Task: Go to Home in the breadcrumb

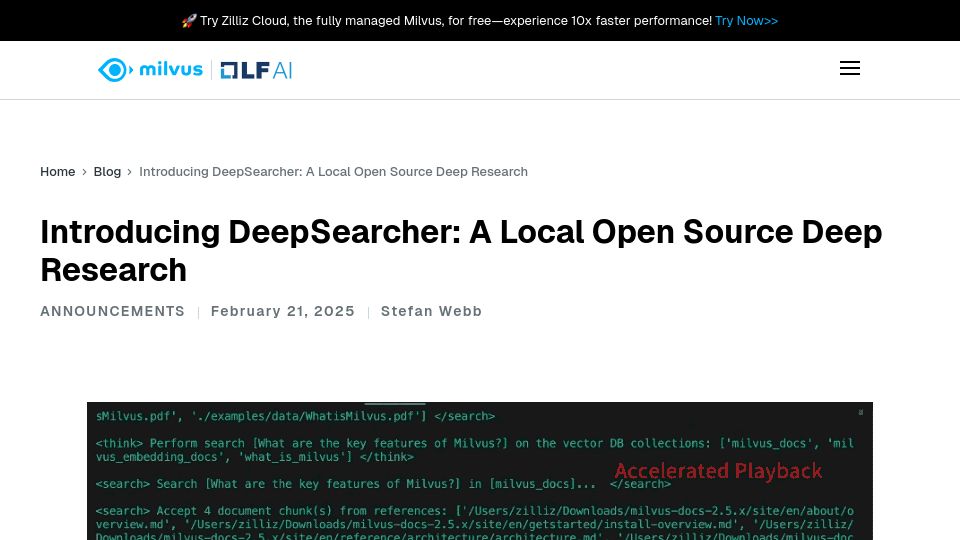Action: 58,171
